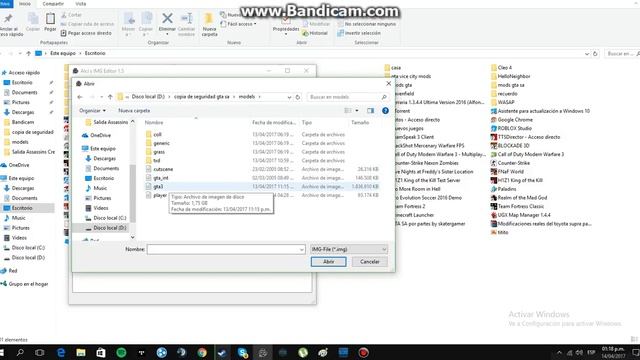Switch to Compartir ribbon tab

point(53,4)
